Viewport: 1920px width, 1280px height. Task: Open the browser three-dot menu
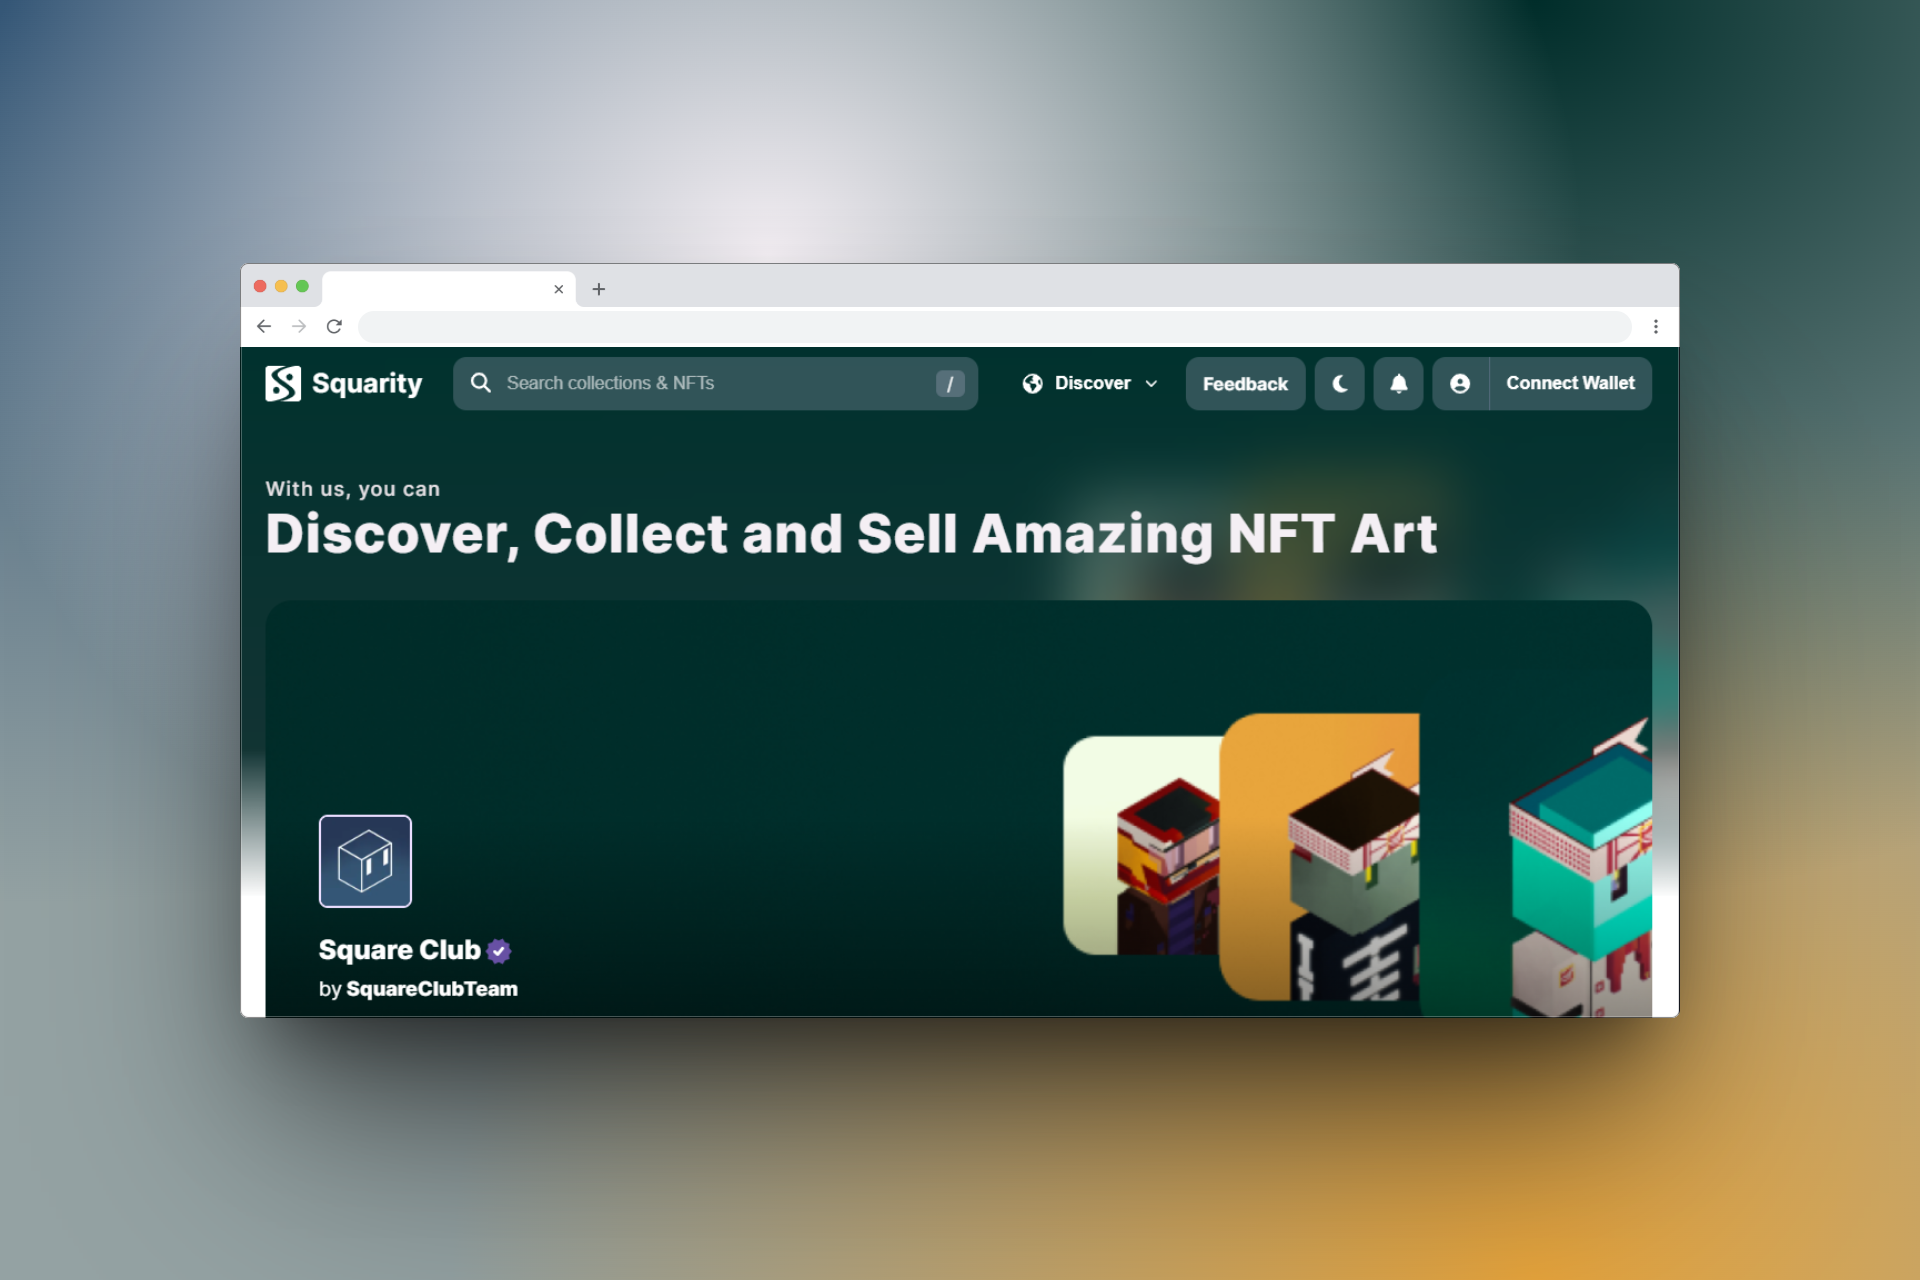point(1655,327)
